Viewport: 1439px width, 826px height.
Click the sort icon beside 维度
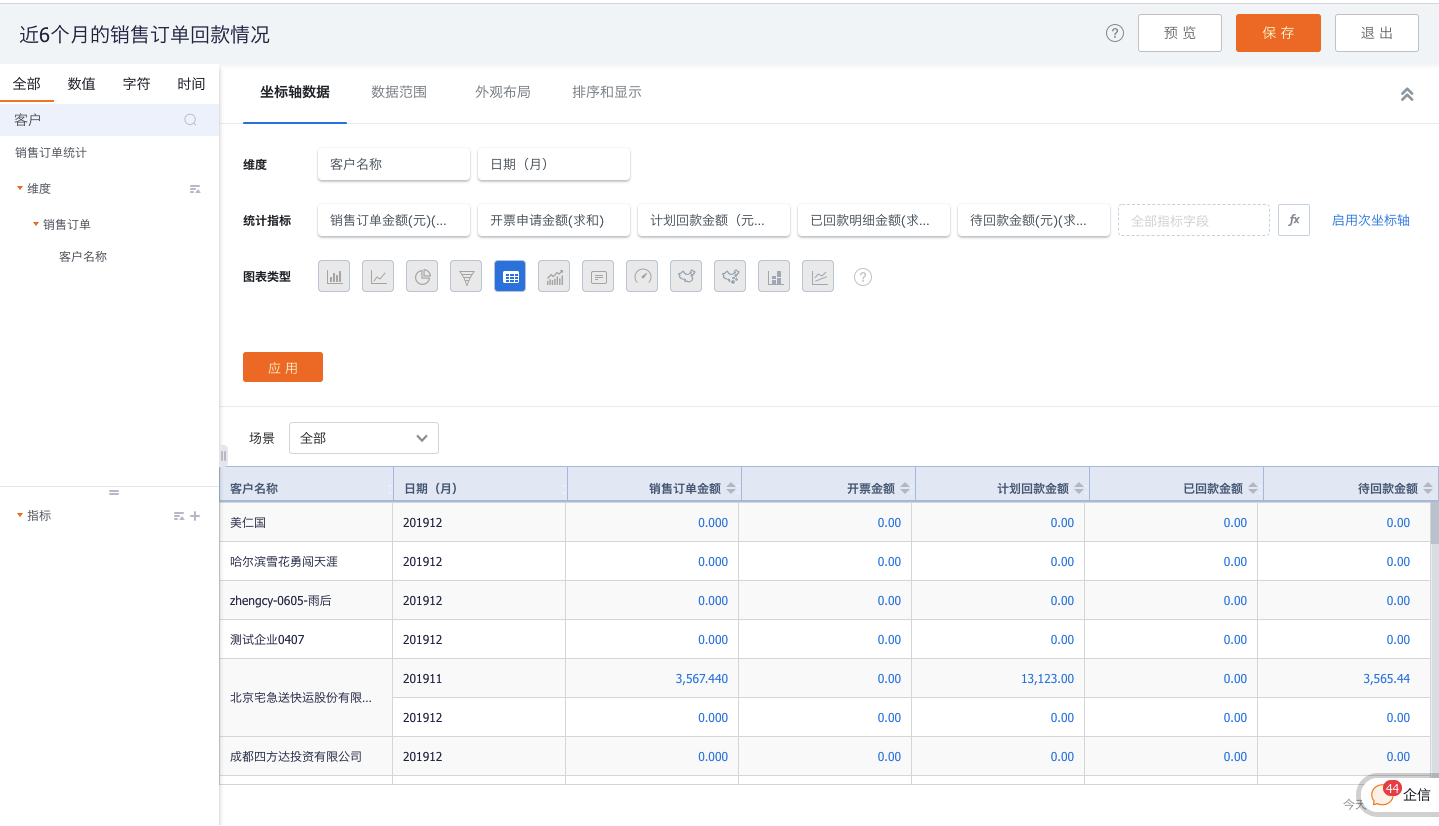pos(195,189)
